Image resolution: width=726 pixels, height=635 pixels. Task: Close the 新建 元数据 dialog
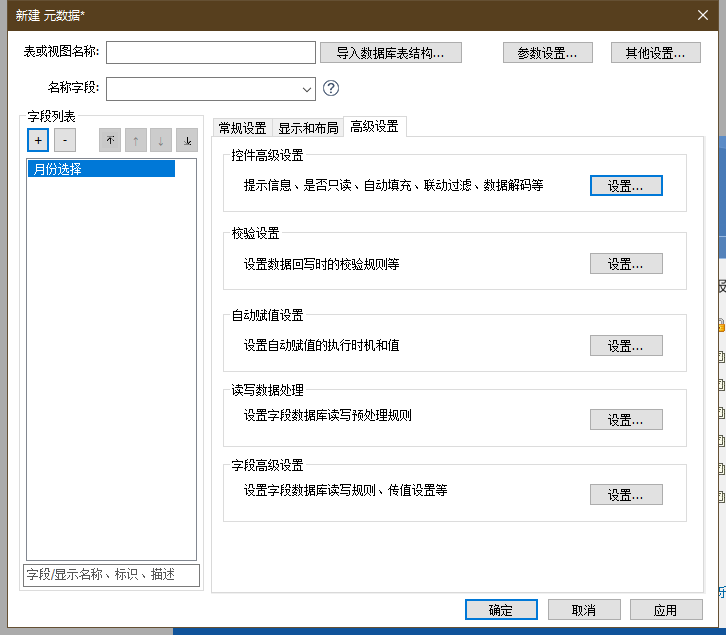click(x=702, y=14)
